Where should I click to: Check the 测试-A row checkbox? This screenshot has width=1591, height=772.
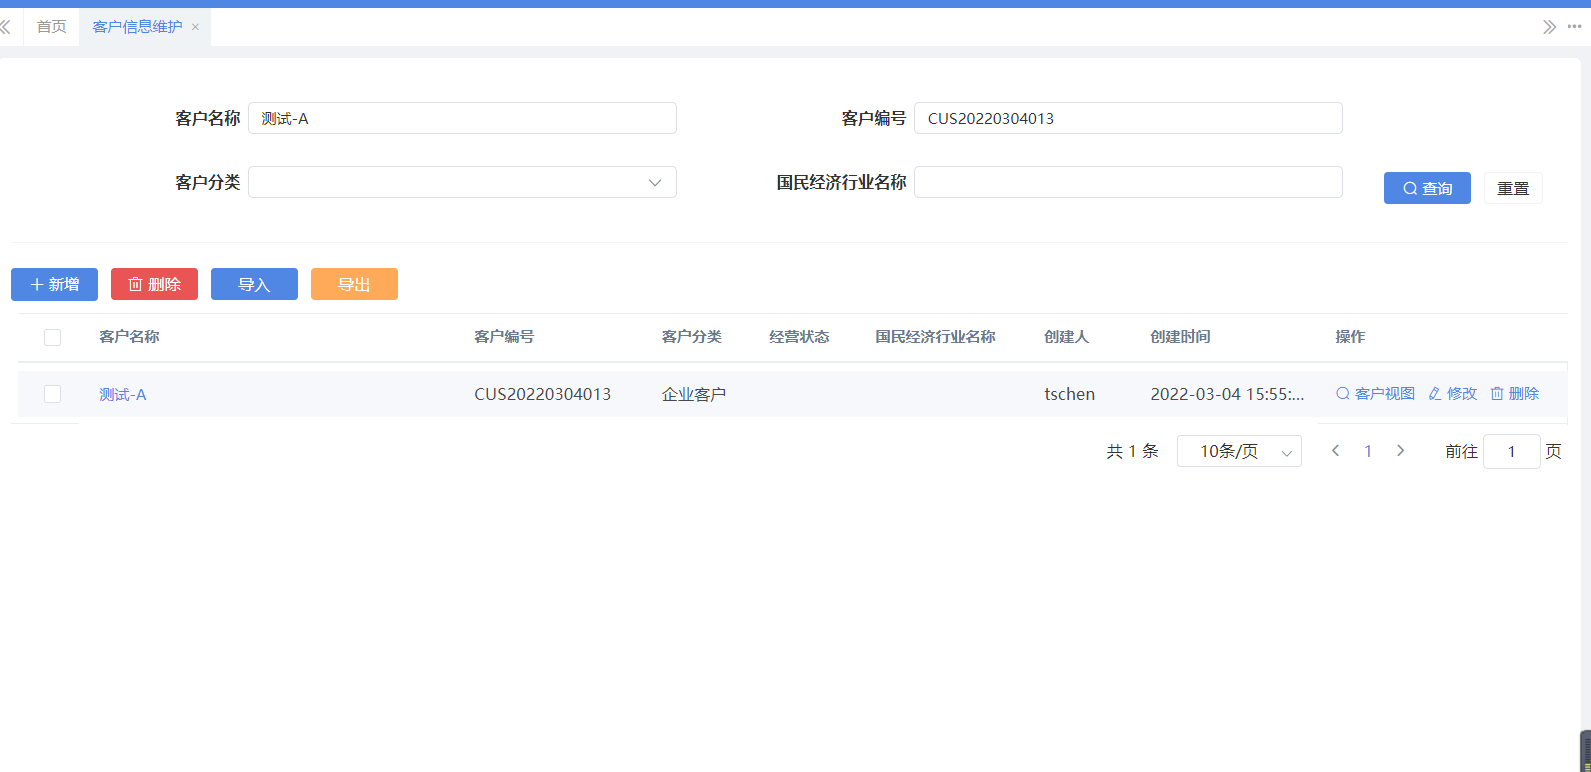pyautogui.click(x=52, y=394)
